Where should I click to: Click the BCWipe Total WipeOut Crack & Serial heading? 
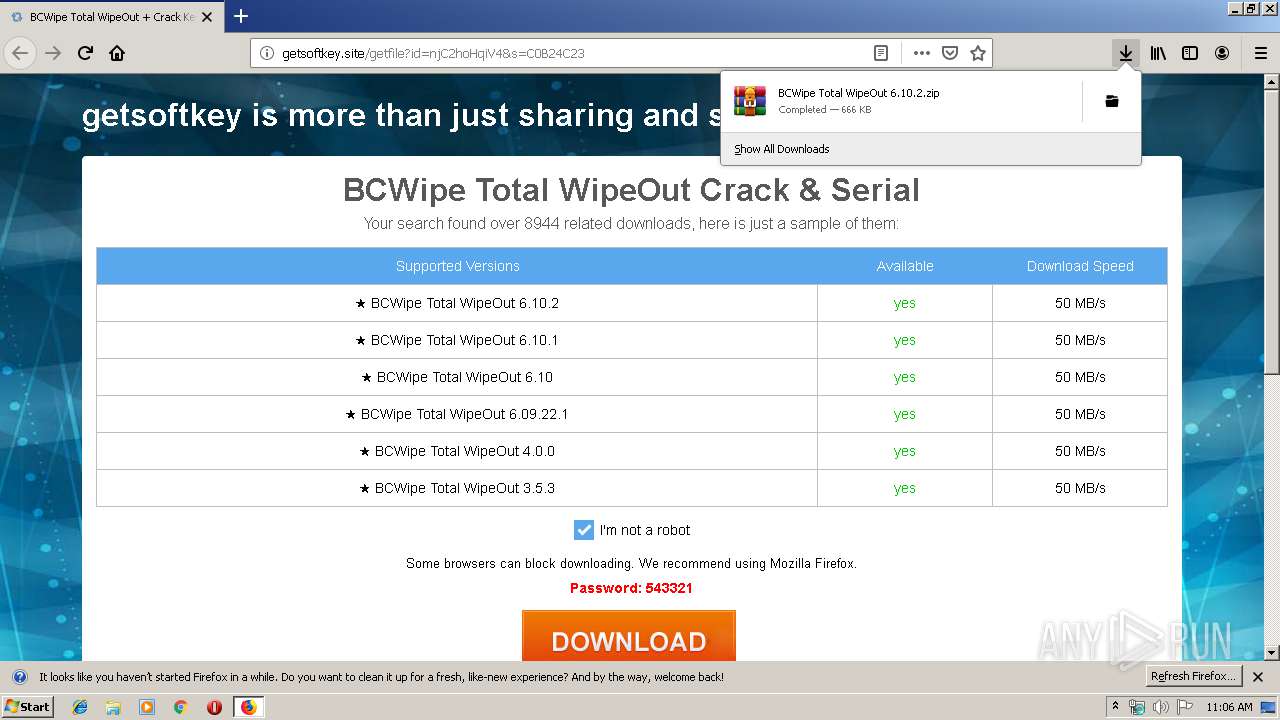pos(631,189)
